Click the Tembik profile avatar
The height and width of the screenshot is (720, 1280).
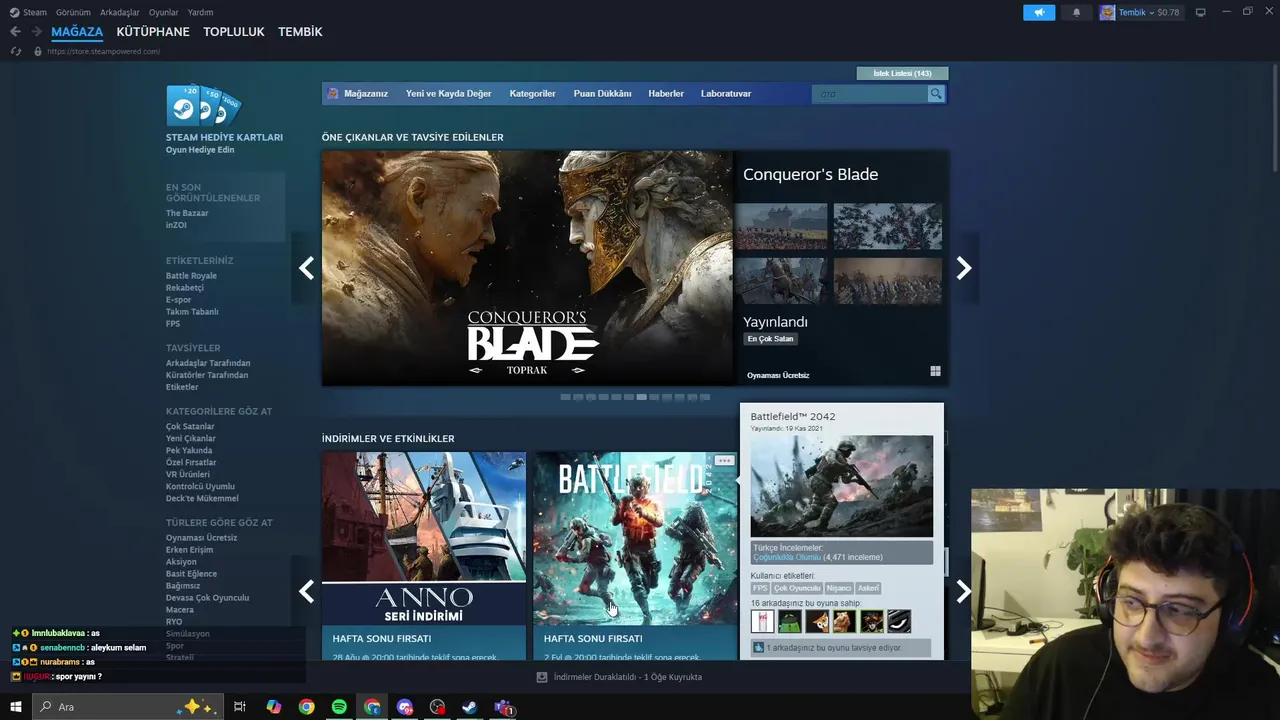click(1107, 12)
